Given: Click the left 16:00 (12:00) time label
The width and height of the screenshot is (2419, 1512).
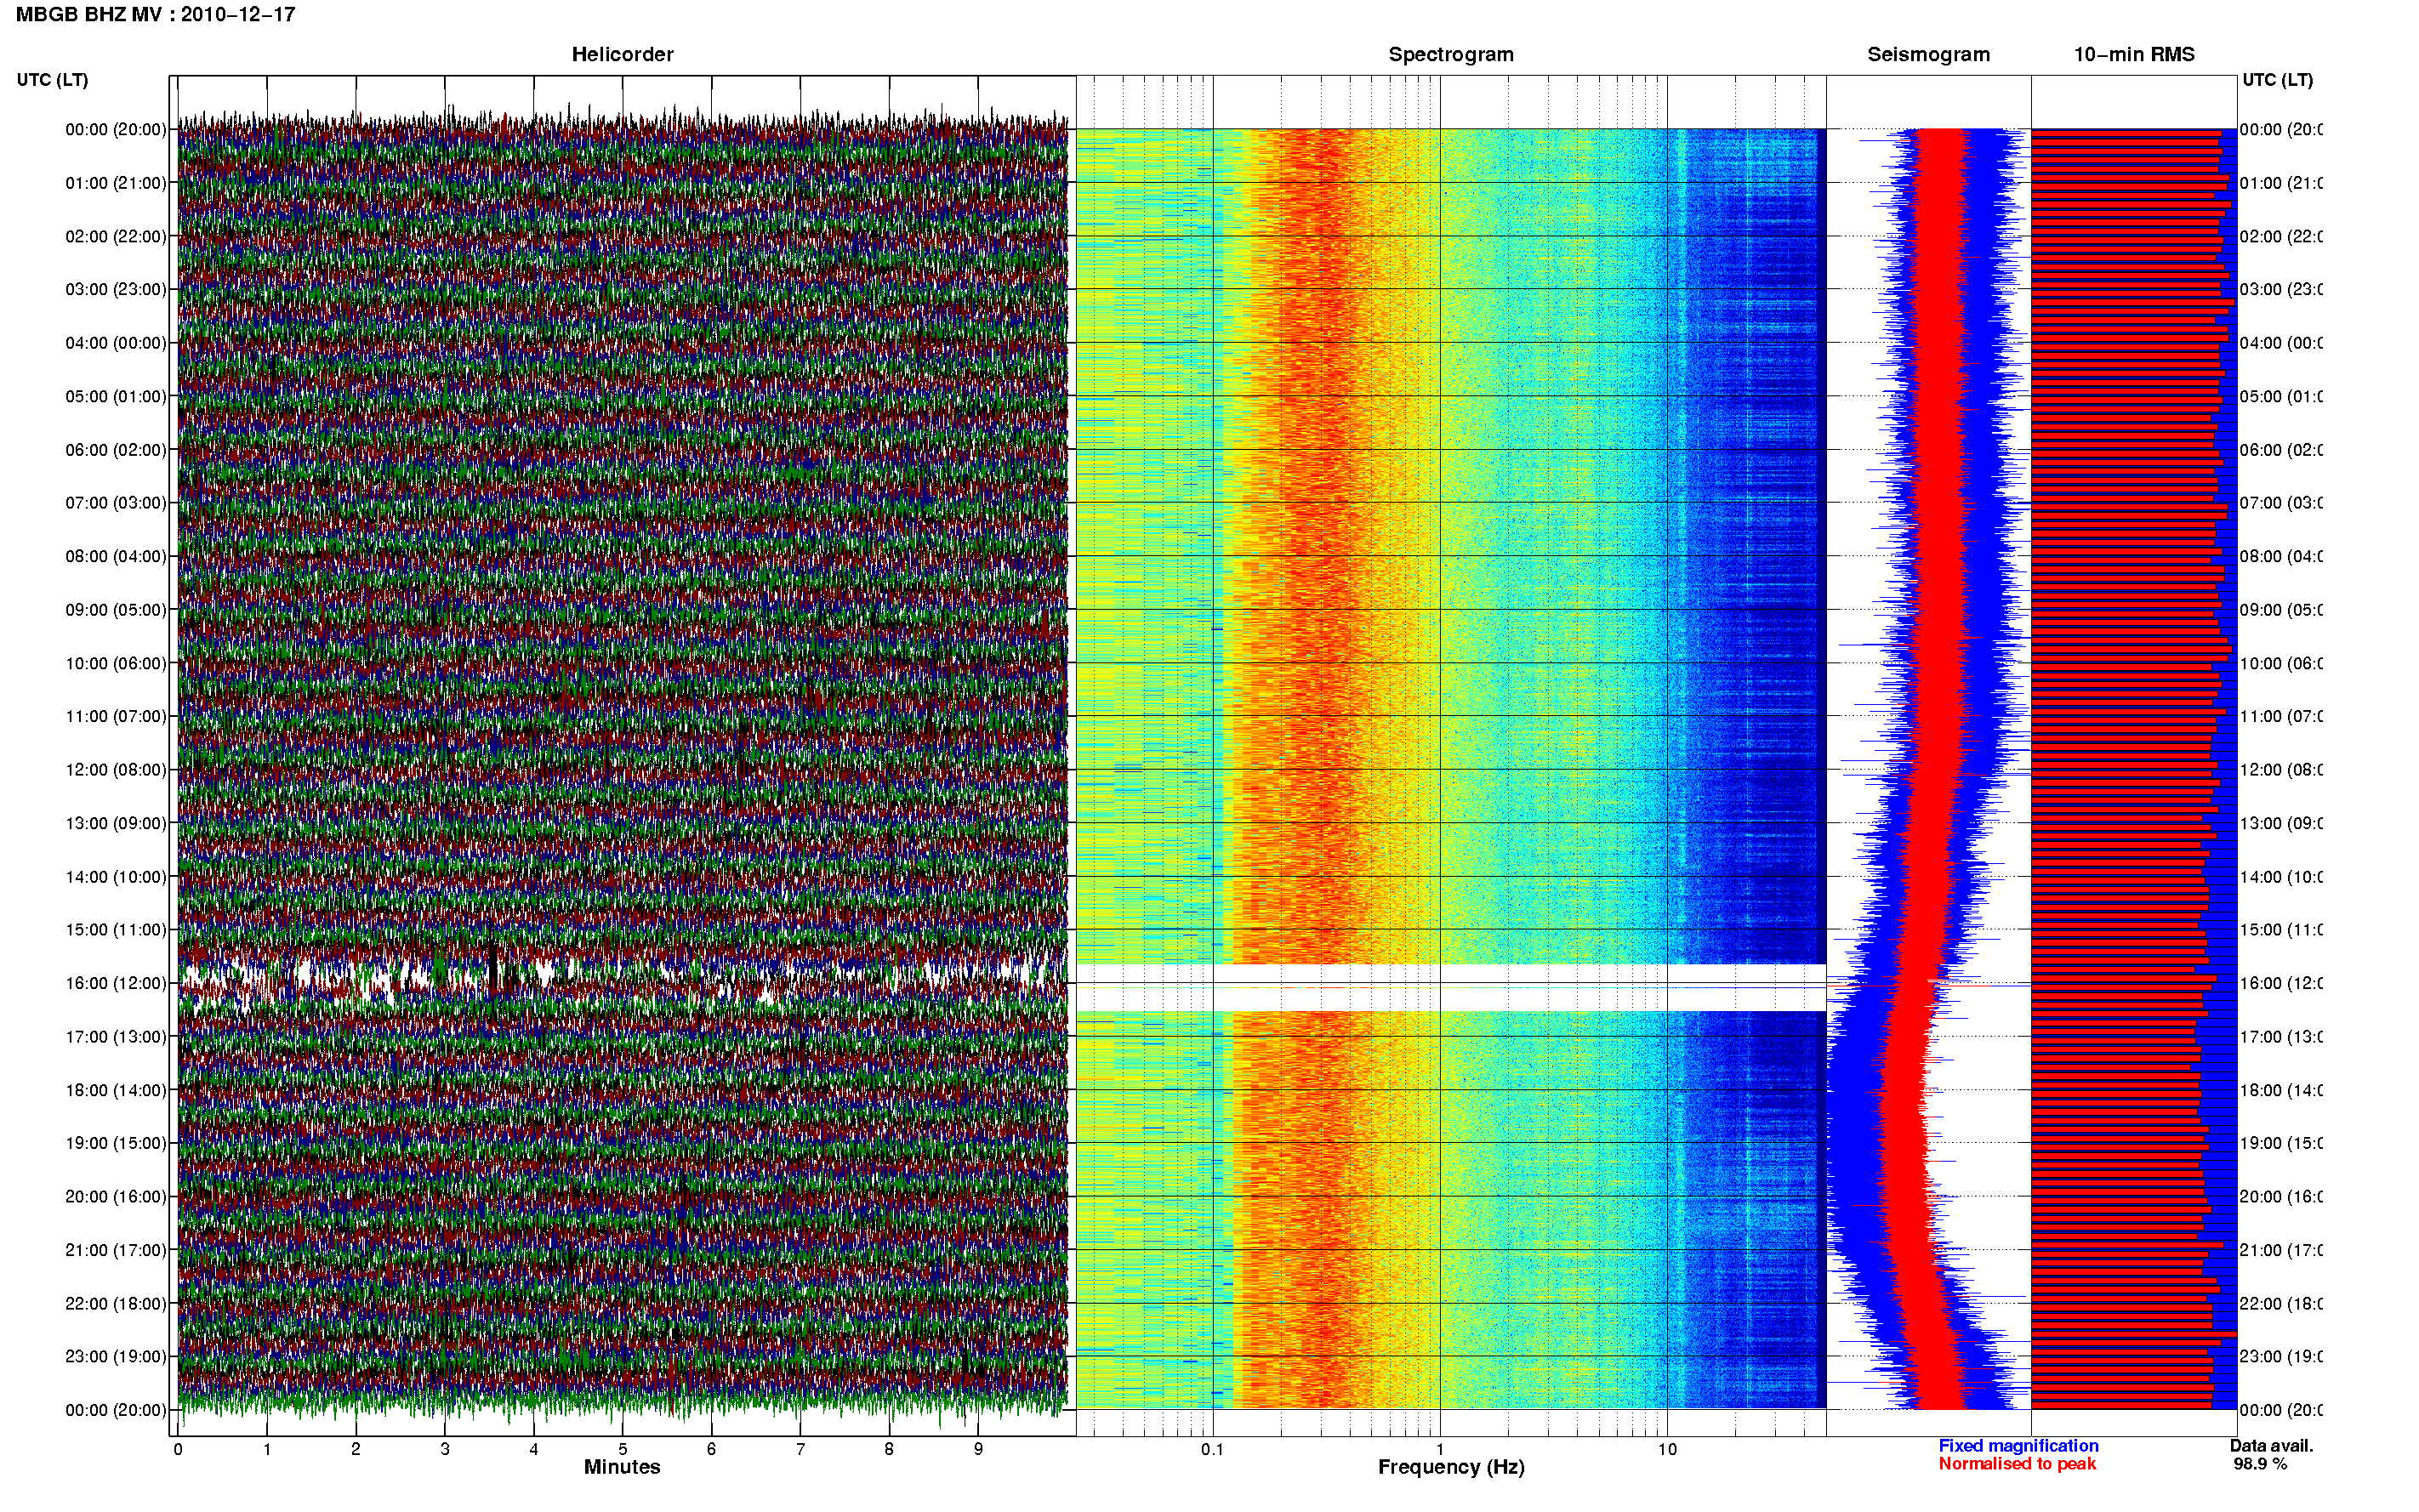Looking at the screenshot, I should [x=116, y=983].
